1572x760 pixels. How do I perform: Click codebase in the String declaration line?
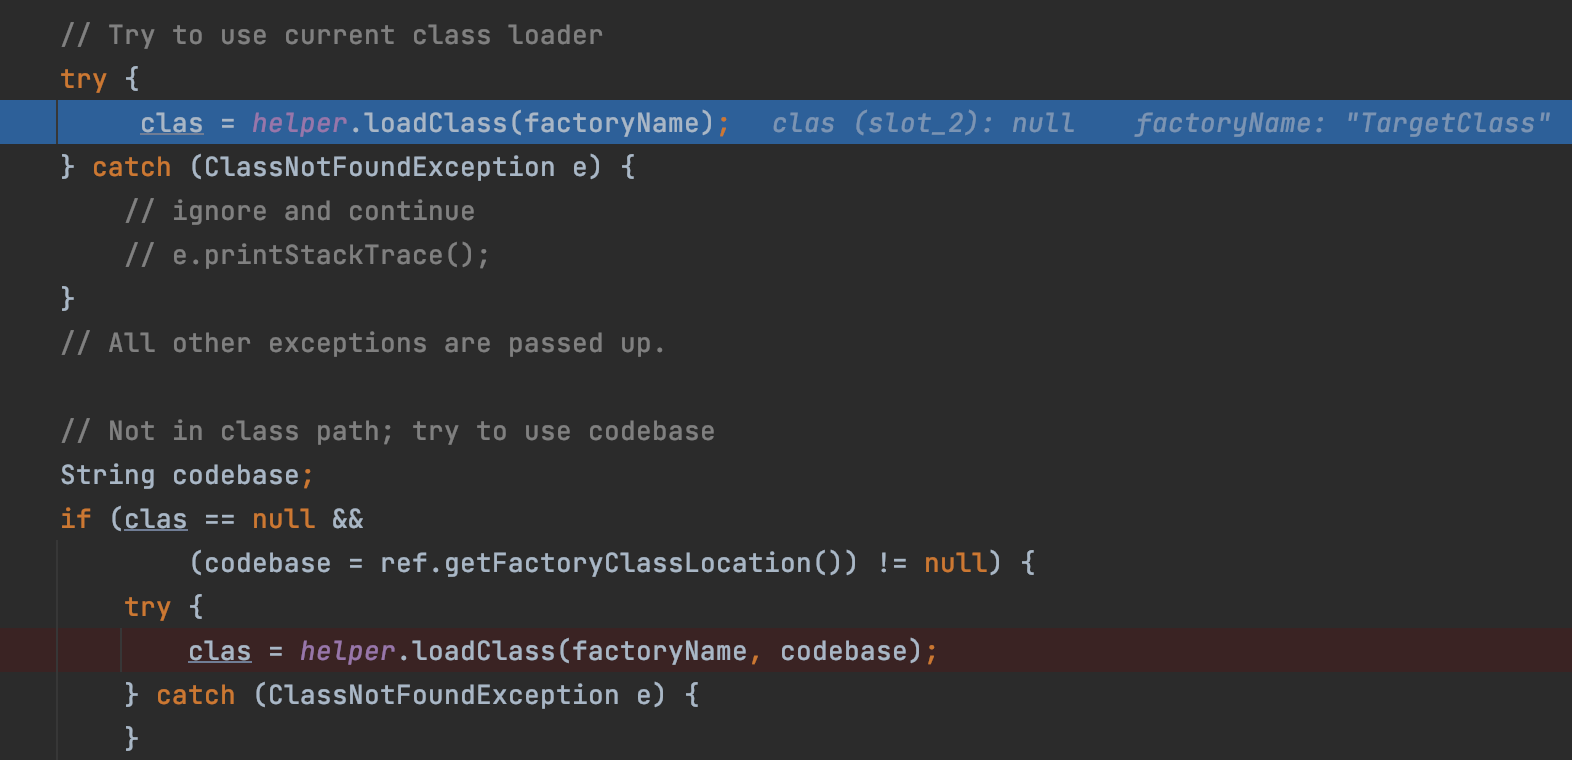(x=236, y=475)
